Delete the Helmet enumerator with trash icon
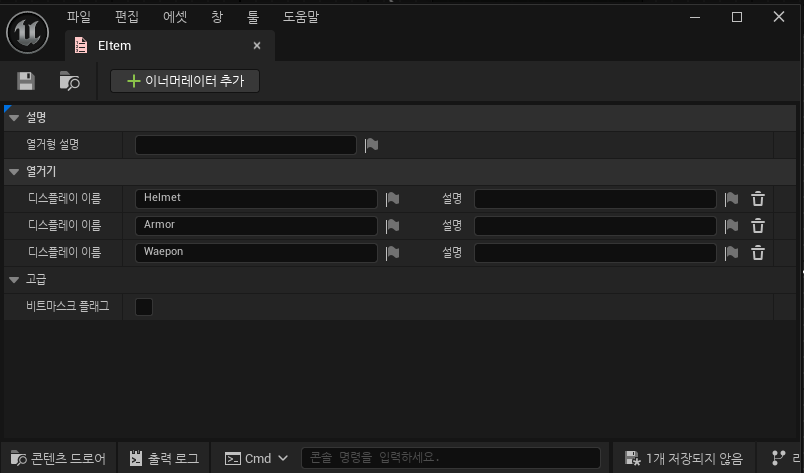Image resolution: width=804 pixels, height=473 pixels. (x=758, y=199)
